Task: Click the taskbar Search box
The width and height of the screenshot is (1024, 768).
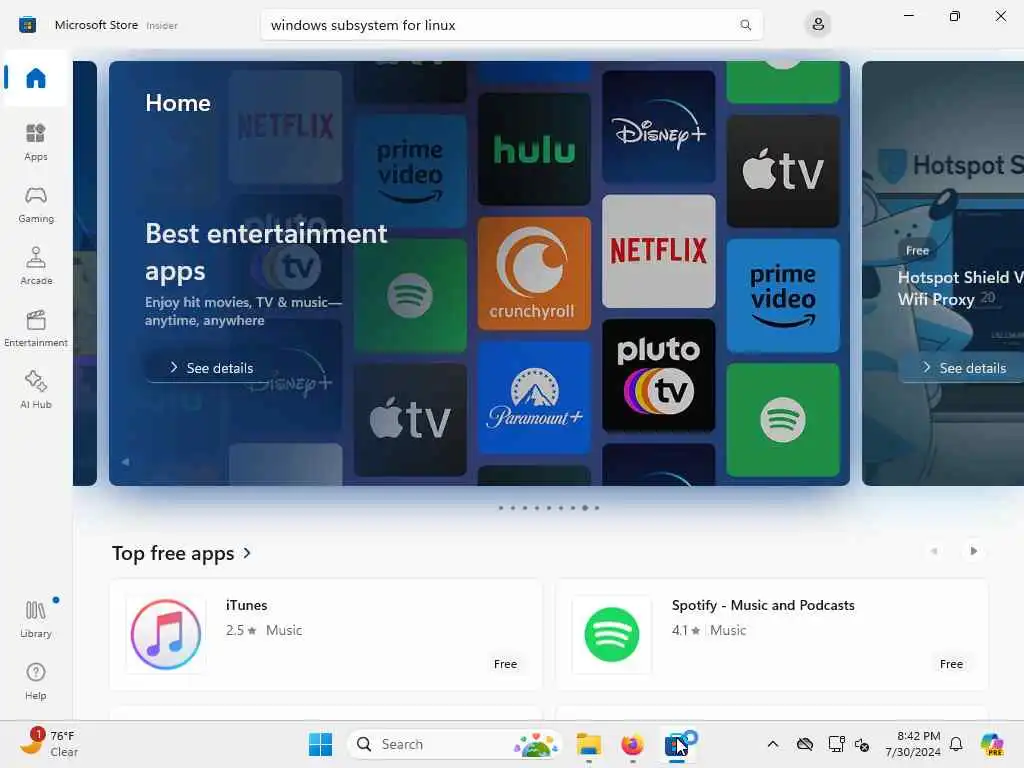Action: [455, 744]
